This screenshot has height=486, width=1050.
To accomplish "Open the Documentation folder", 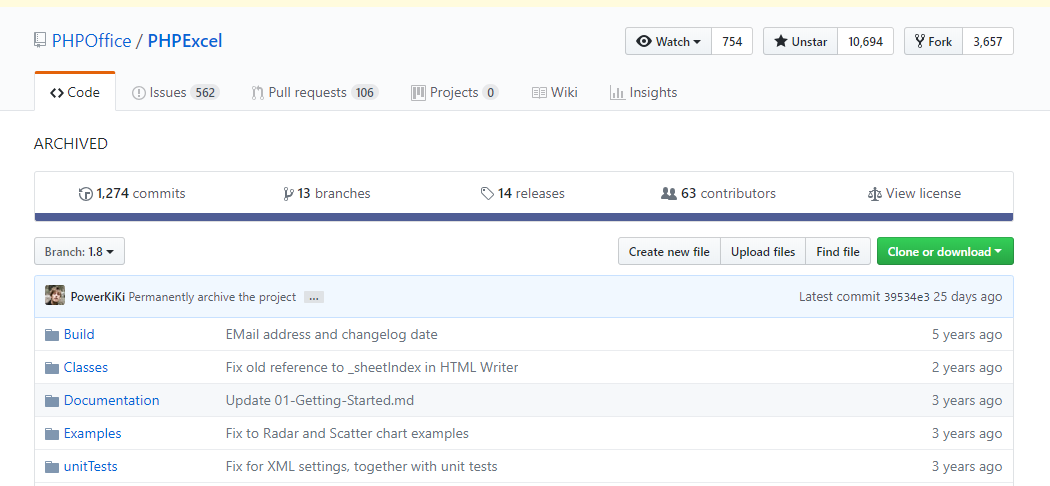I will [x=112, y=400].
